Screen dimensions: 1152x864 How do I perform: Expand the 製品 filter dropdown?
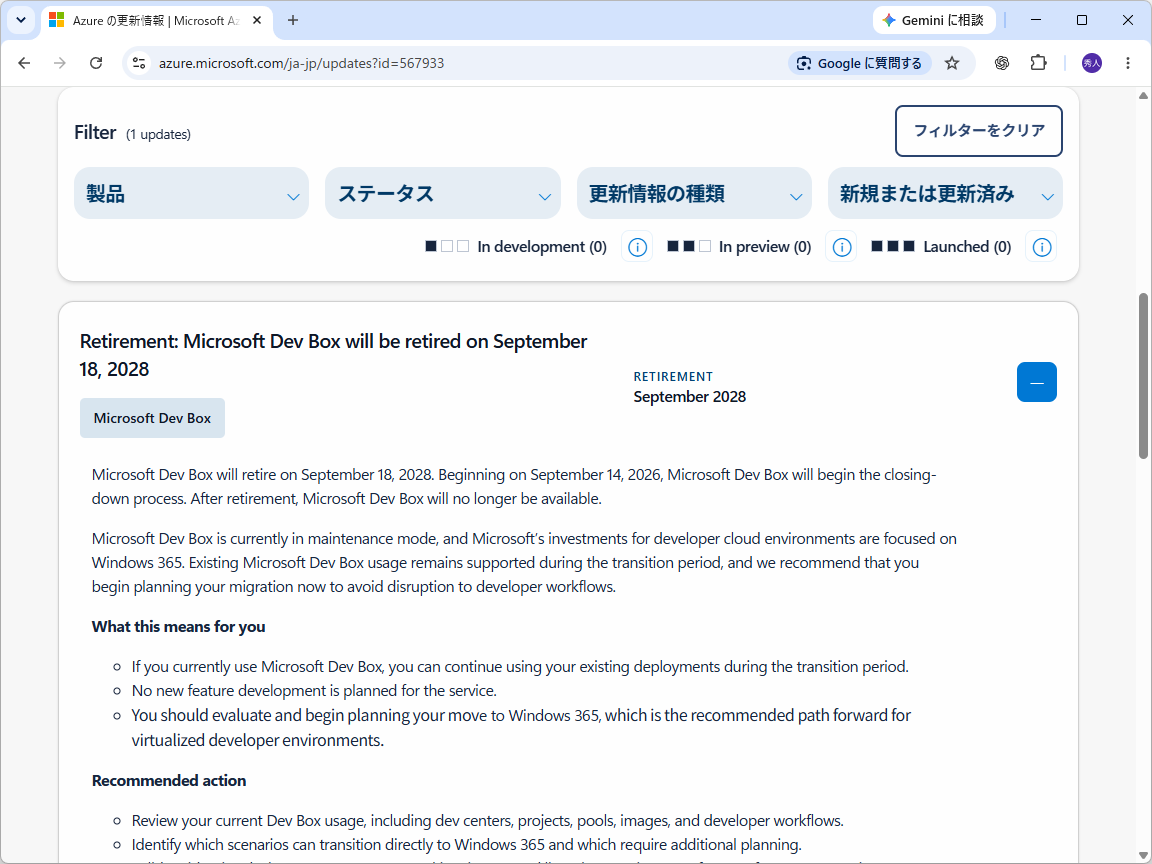191,193
